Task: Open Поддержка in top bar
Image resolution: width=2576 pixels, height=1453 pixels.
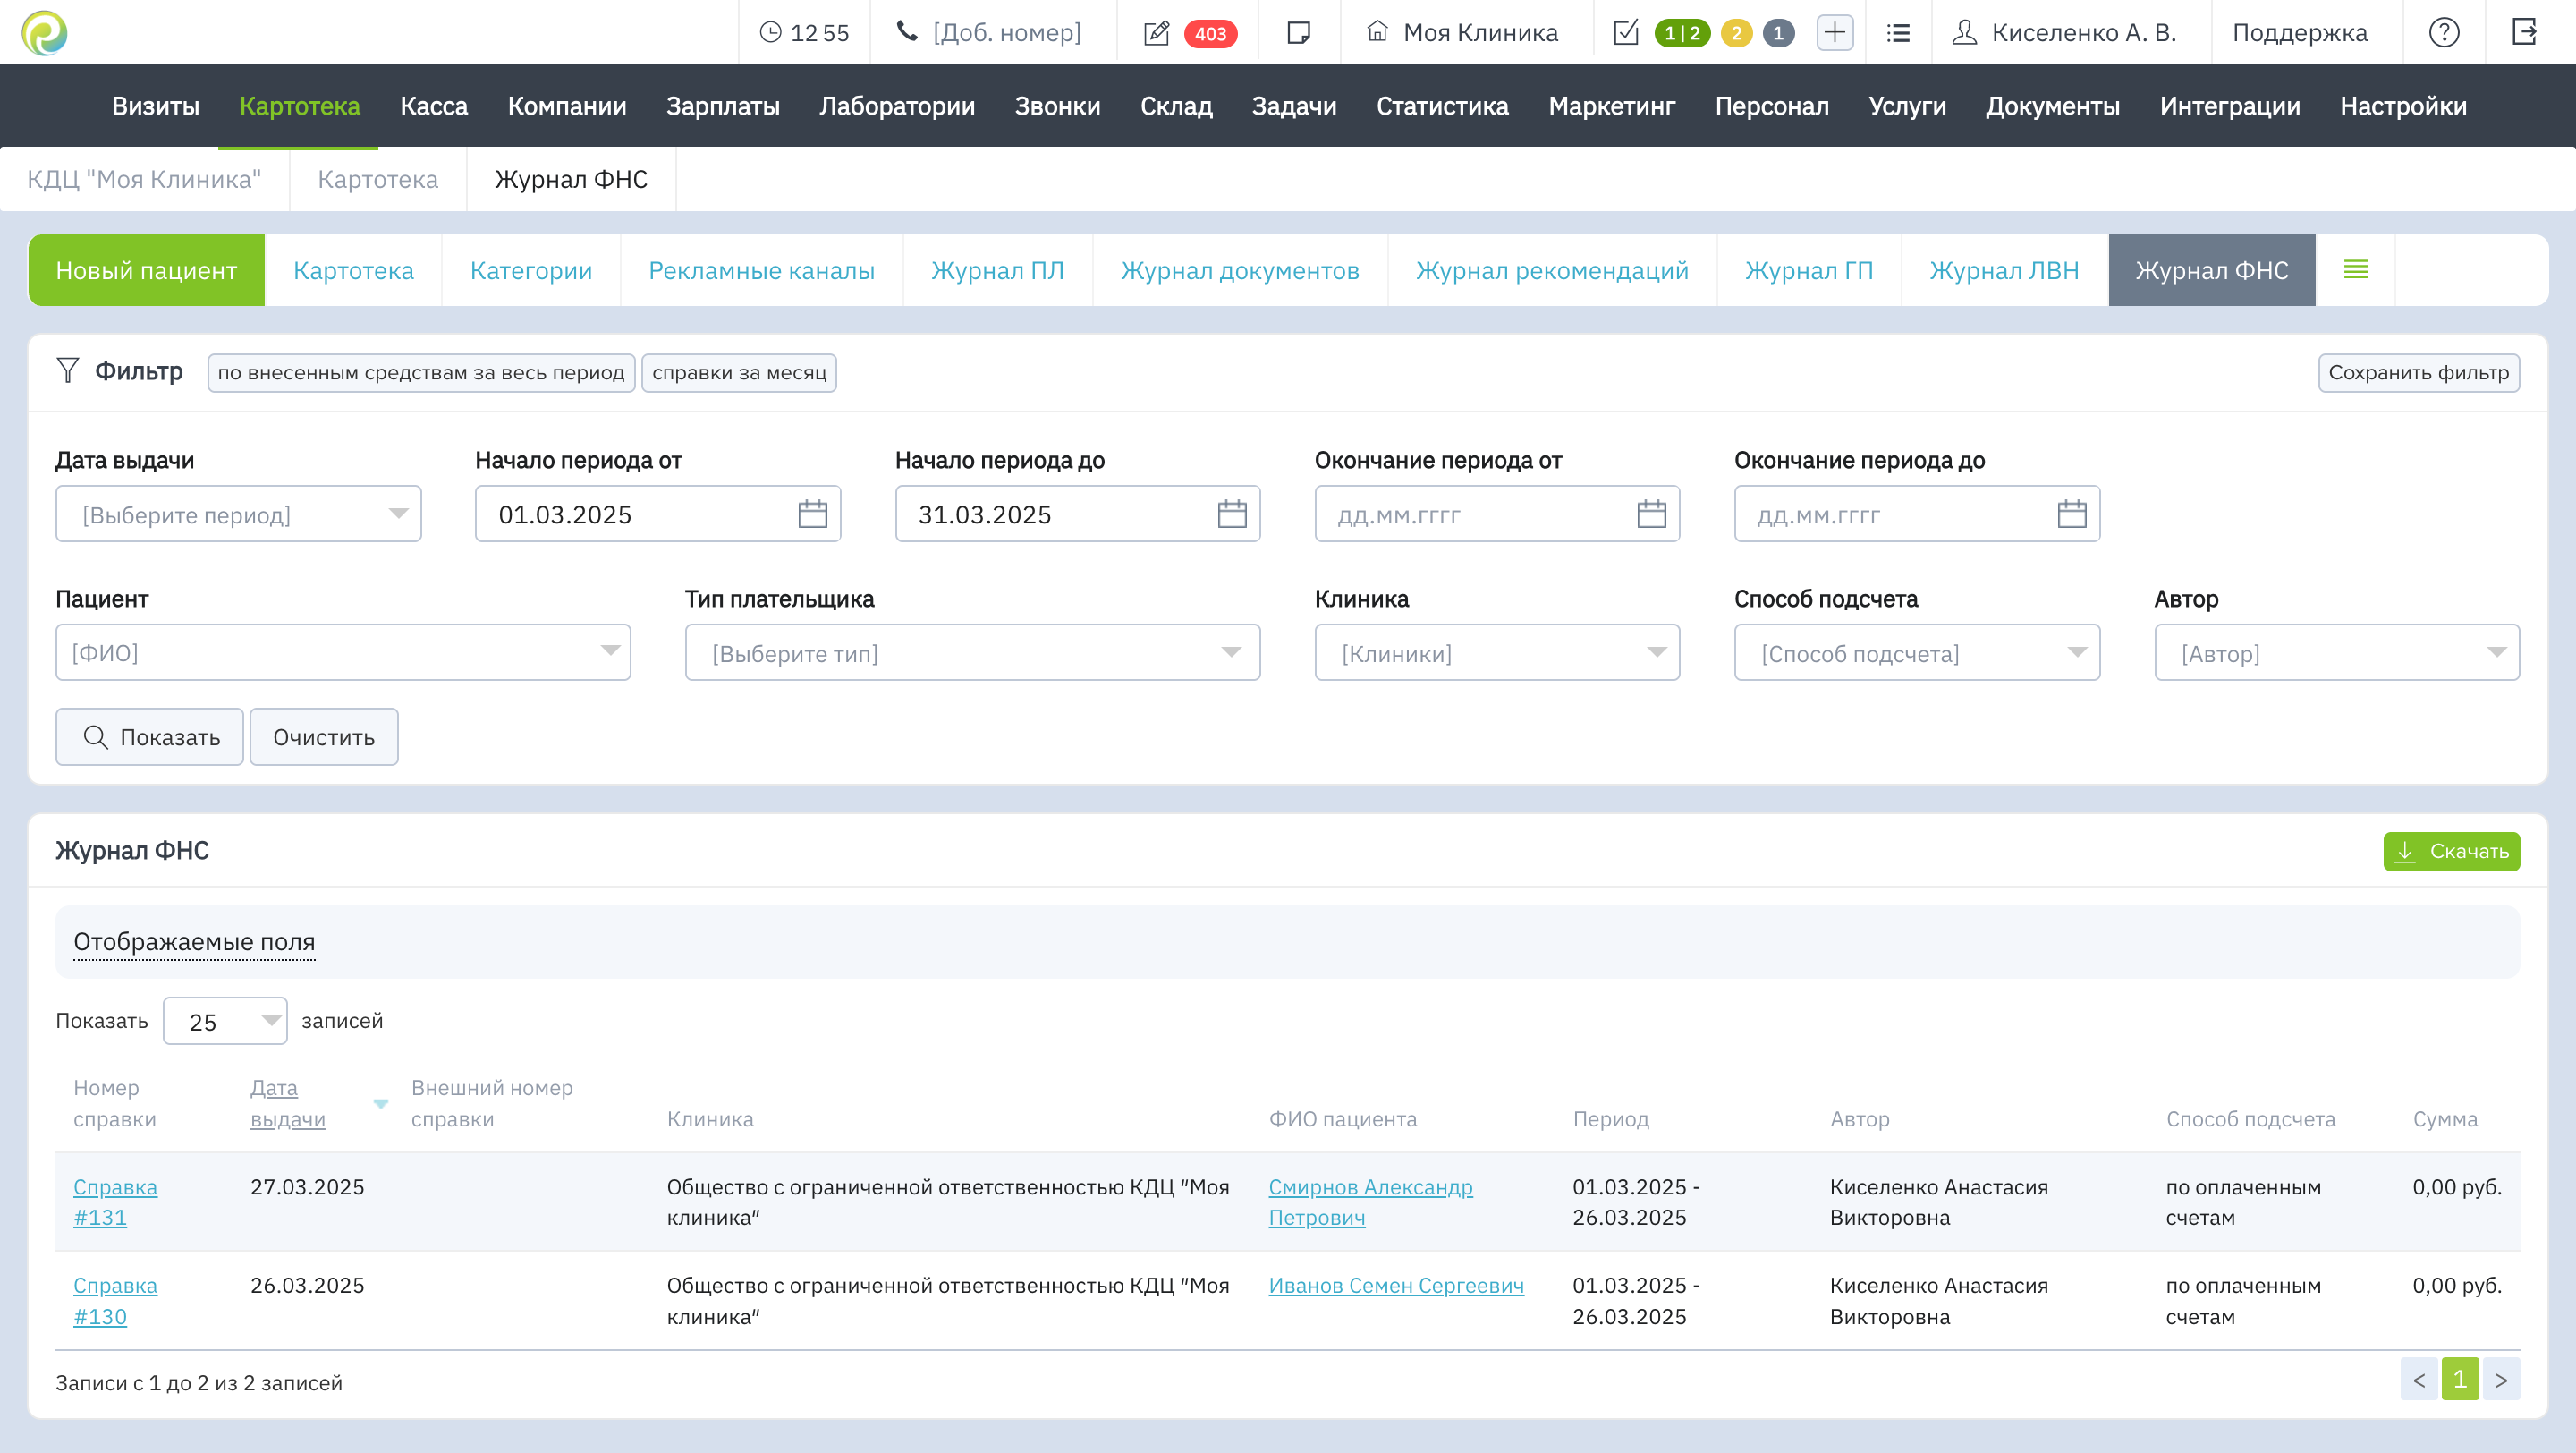Action: pos(2299,33)
